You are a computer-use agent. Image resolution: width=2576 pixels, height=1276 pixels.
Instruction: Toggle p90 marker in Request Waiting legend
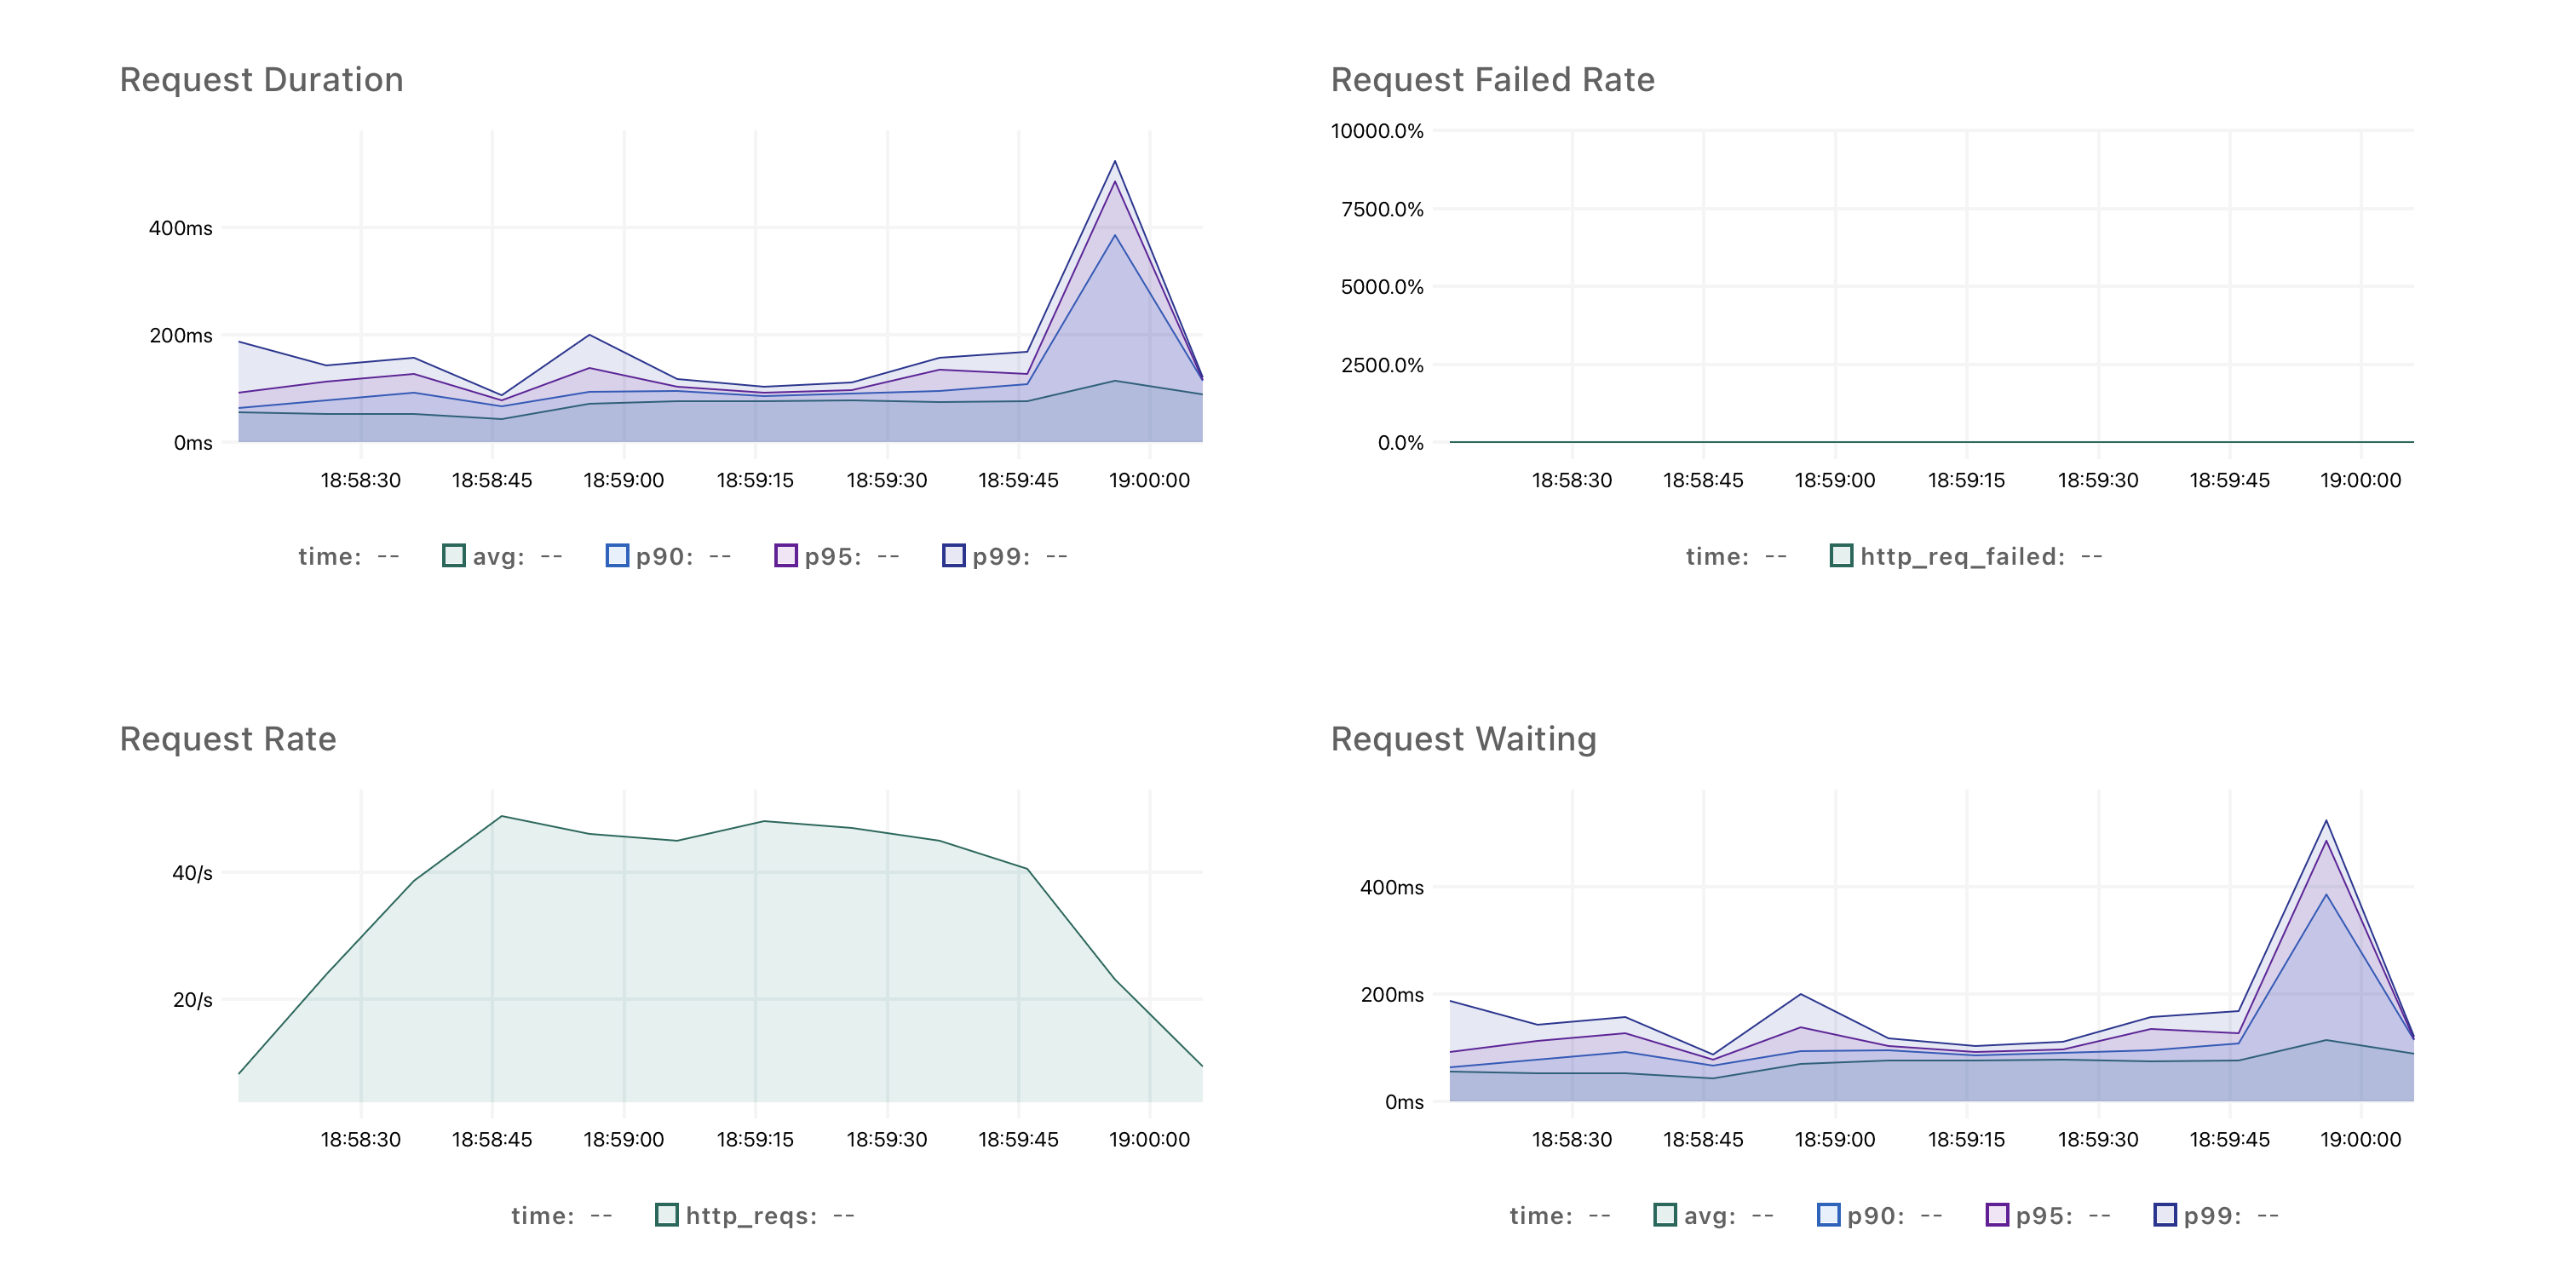click(1828, 1215)
